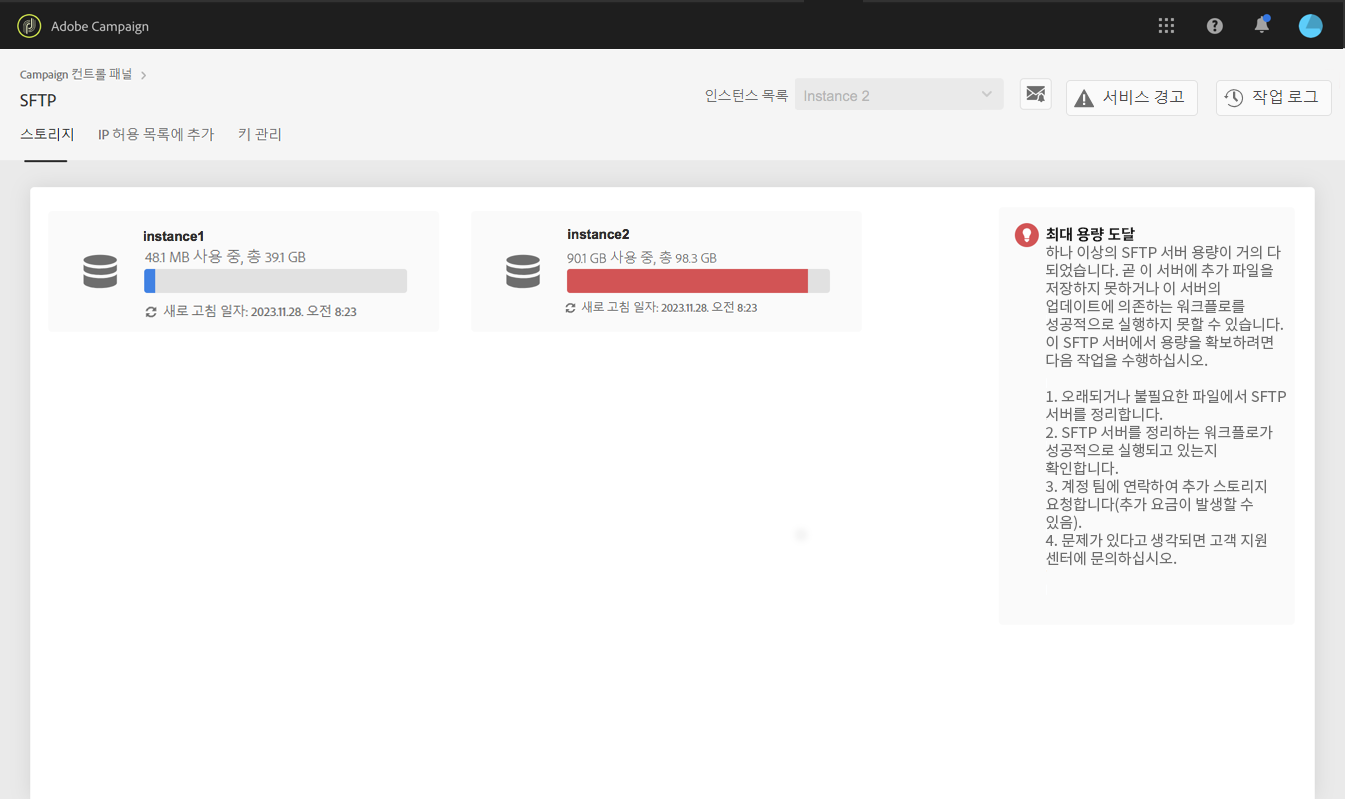This screenshot has width=1345, height=799.
Task: Open the notifications bell icon
Action: [x=1262, y=25]
